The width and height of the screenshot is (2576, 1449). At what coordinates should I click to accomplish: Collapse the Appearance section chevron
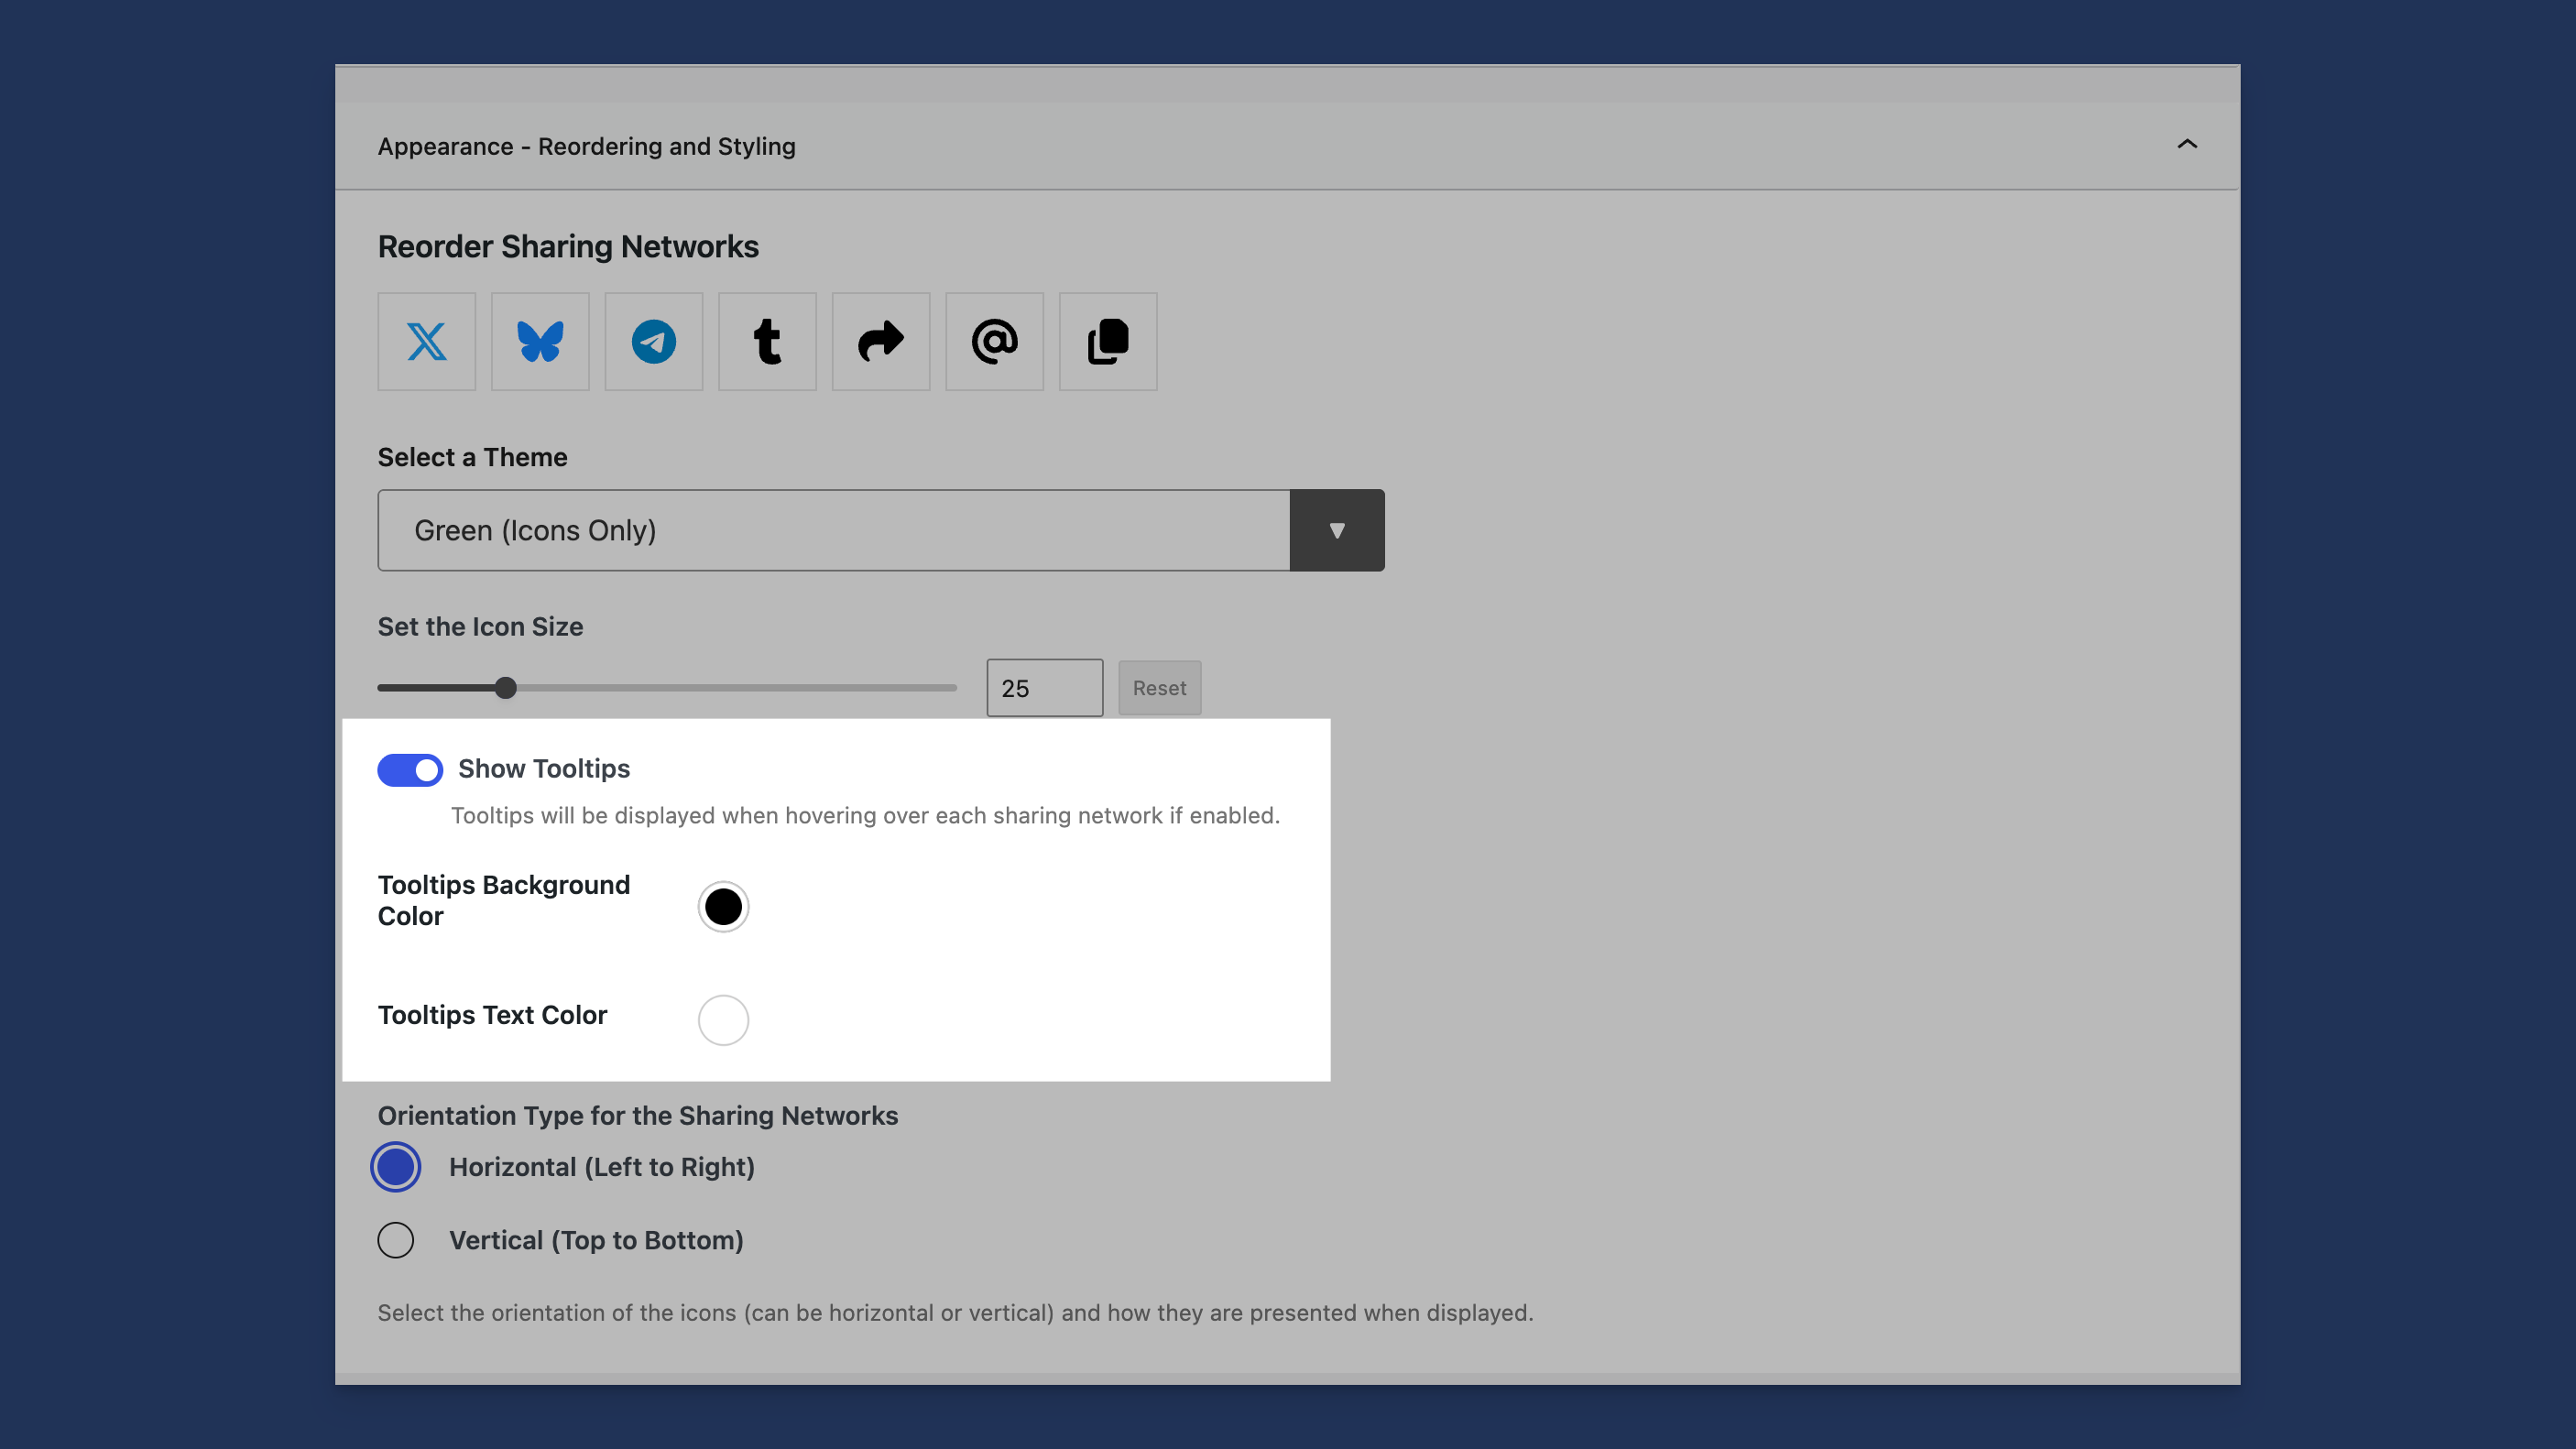pyautogui.click(x=2186, y=145)
